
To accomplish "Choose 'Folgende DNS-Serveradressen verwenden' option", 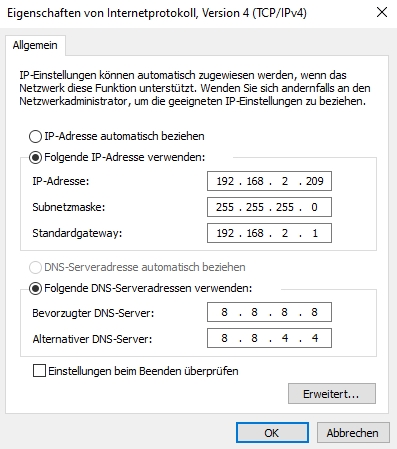I will [x=35, y=288].
